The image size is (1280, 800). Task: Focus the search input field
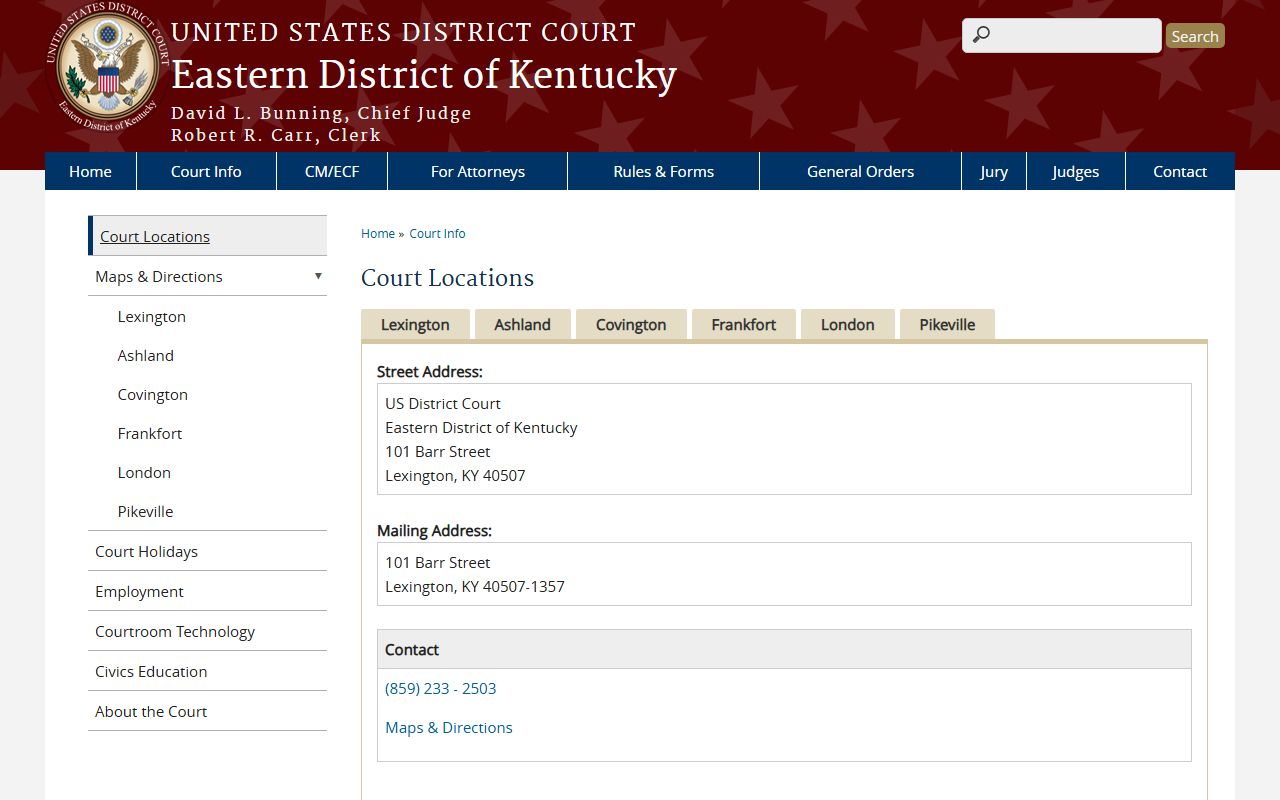[1062, 35]
